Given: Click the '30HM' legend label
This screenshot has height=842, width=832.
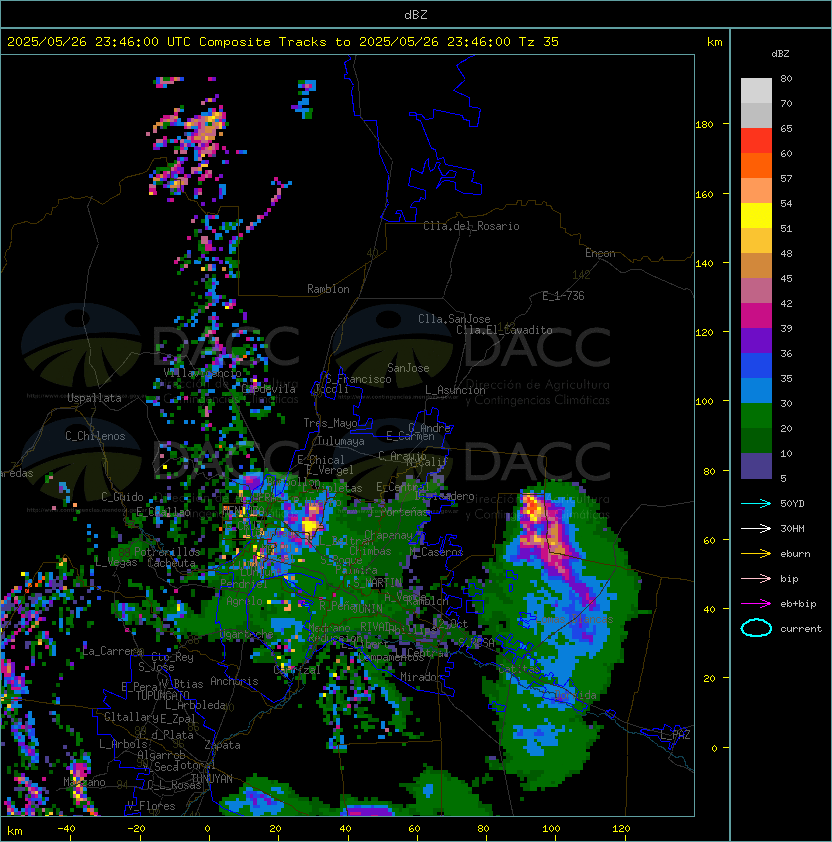Looking at the screenshot, I should [x=792, y=529].
